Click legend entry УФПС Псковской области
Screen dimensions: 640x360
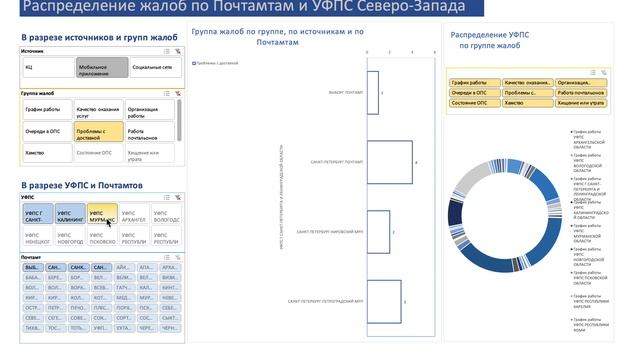[x=589, y=278]
